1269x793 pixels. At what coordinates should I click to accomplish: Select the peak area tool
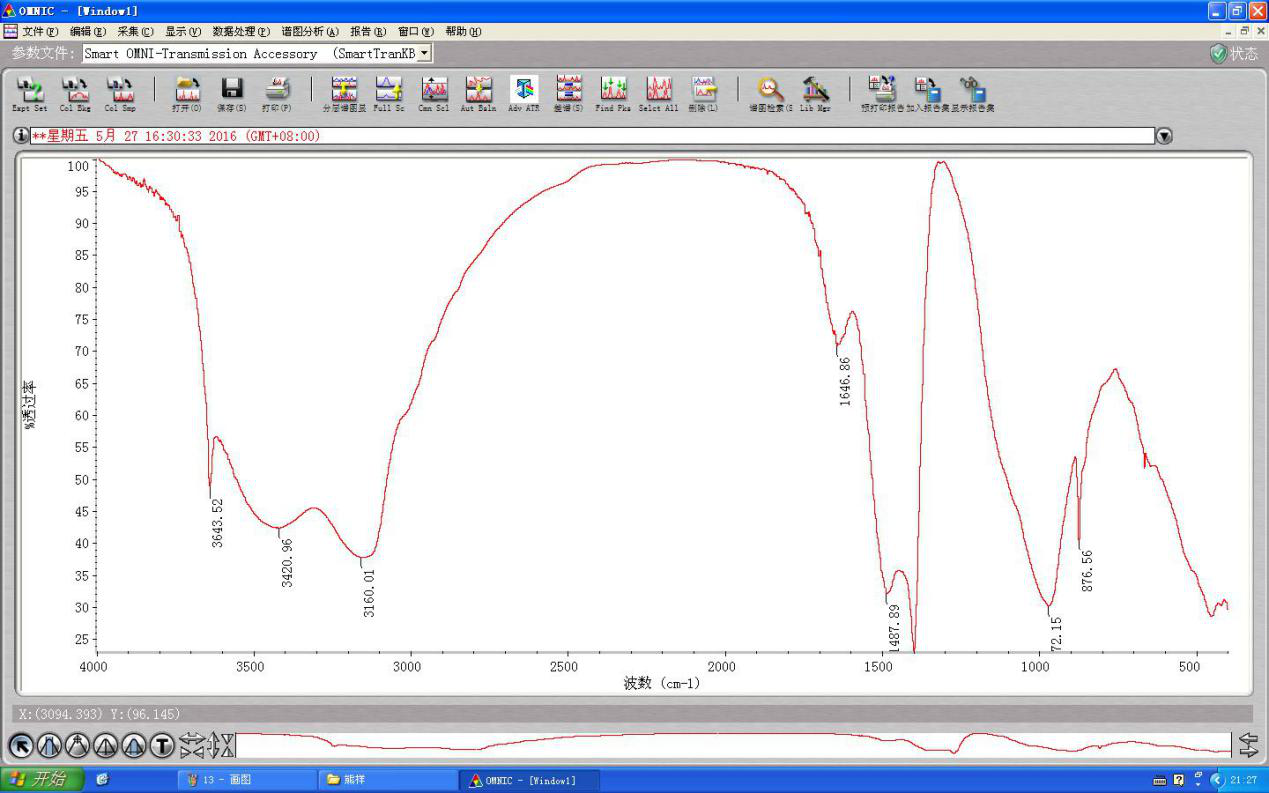click(x=133, y=745)
